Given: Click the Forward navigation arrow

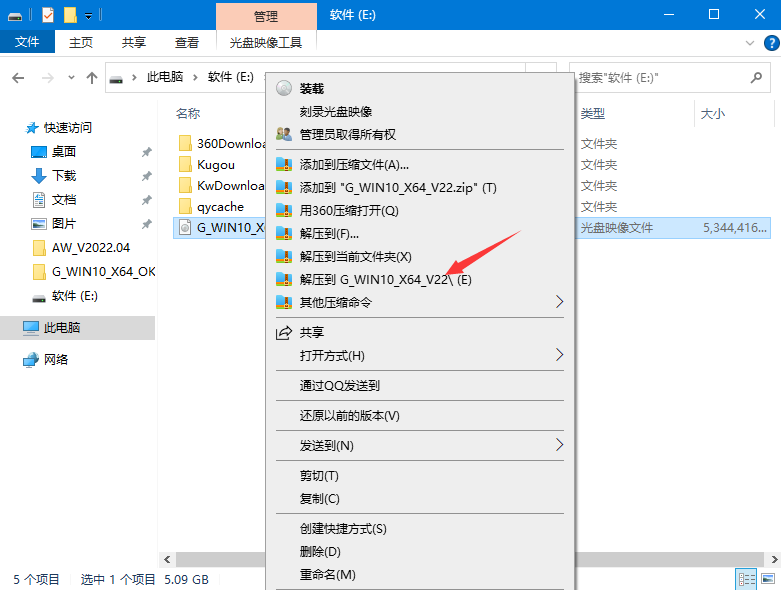Looking at the screenshot, I should (x=48, y=78).
